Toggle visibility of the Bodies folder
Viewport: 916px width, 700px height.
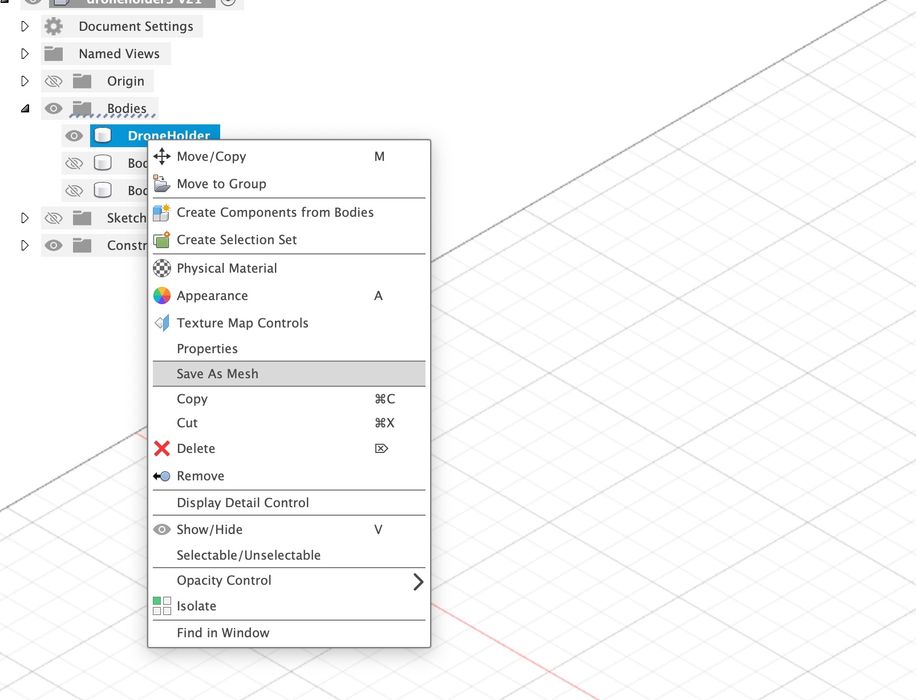click(54, 109)
